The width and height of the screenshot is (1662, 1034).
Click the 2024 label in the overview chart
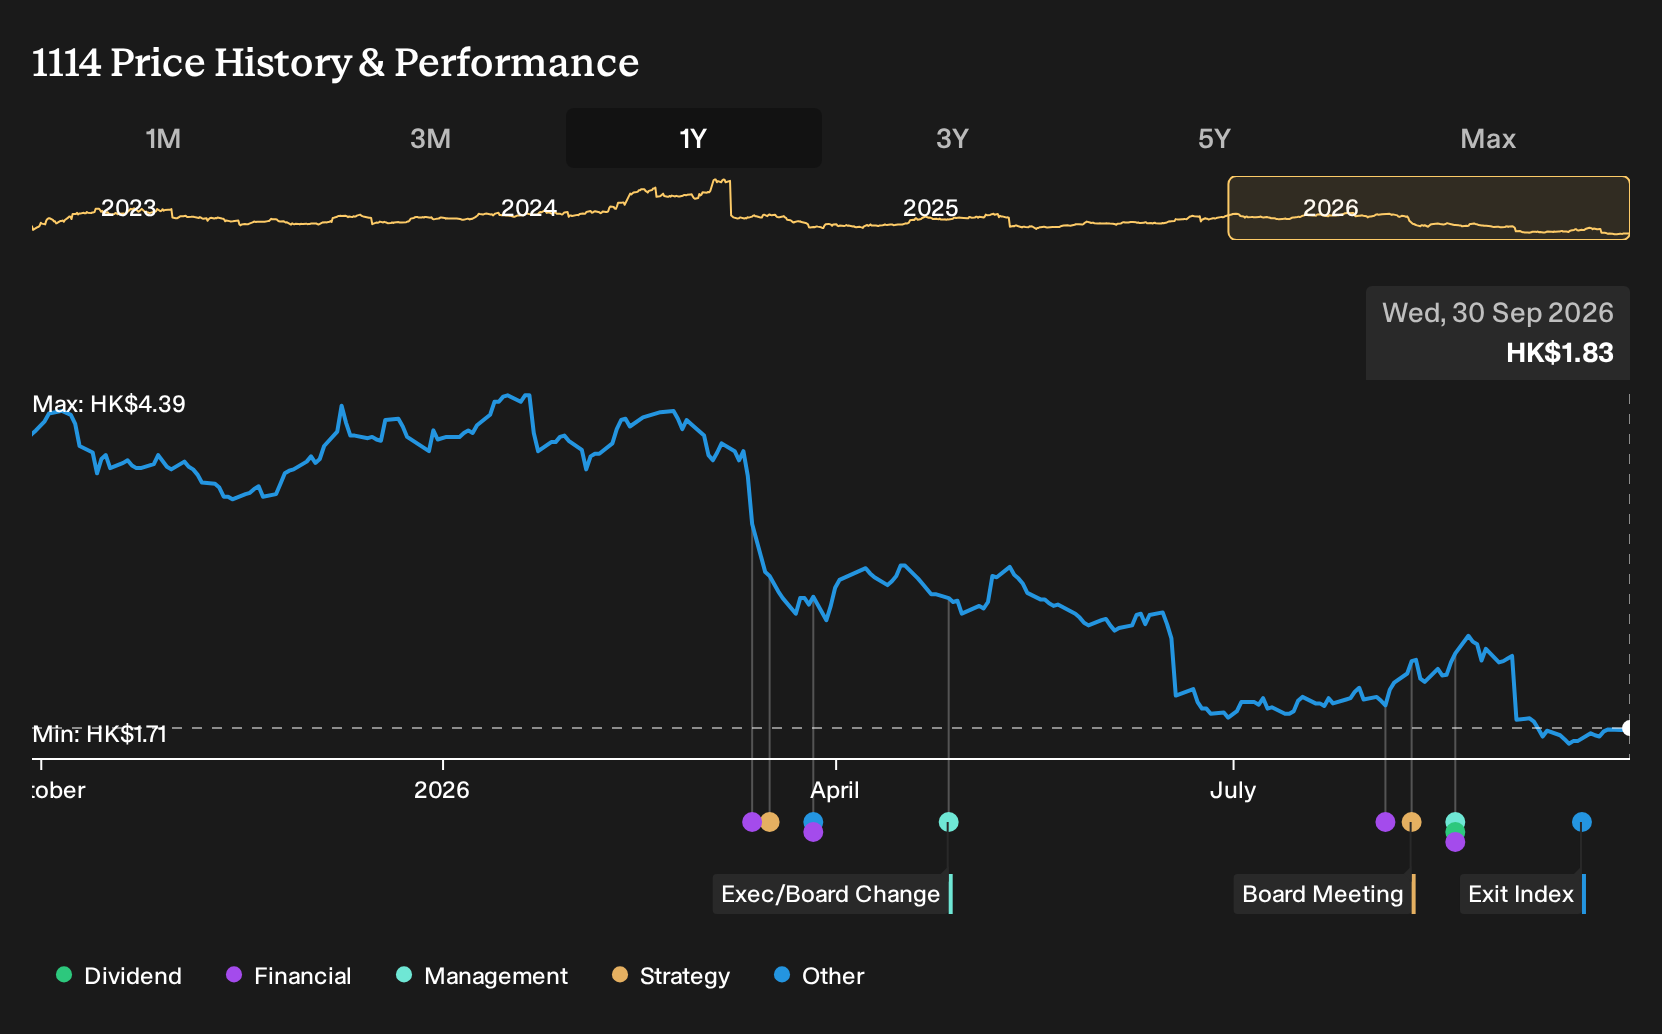pyautogui.click(x=528, y=208)
